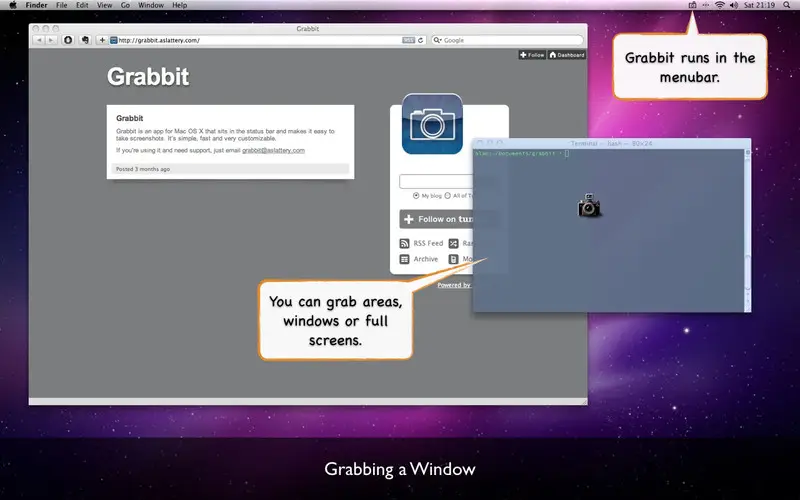The height and width of the screenshot is (500, 800).
Task: Add bookmark with the plus button
Action: pyautogui.click(x=102, y=40)
